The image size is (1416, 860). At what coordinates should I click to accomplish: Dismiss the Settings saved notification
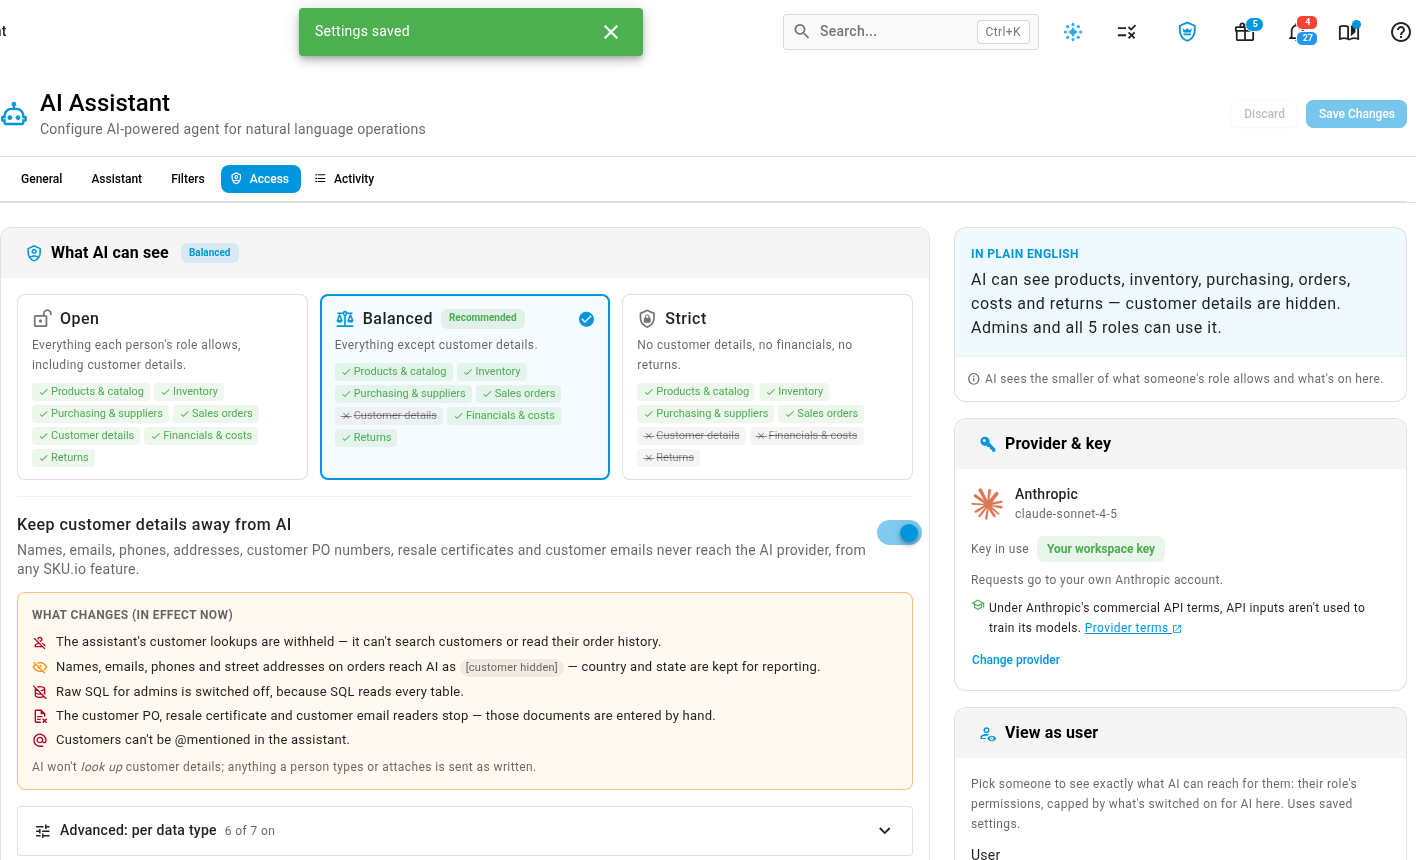pos(611,32)
